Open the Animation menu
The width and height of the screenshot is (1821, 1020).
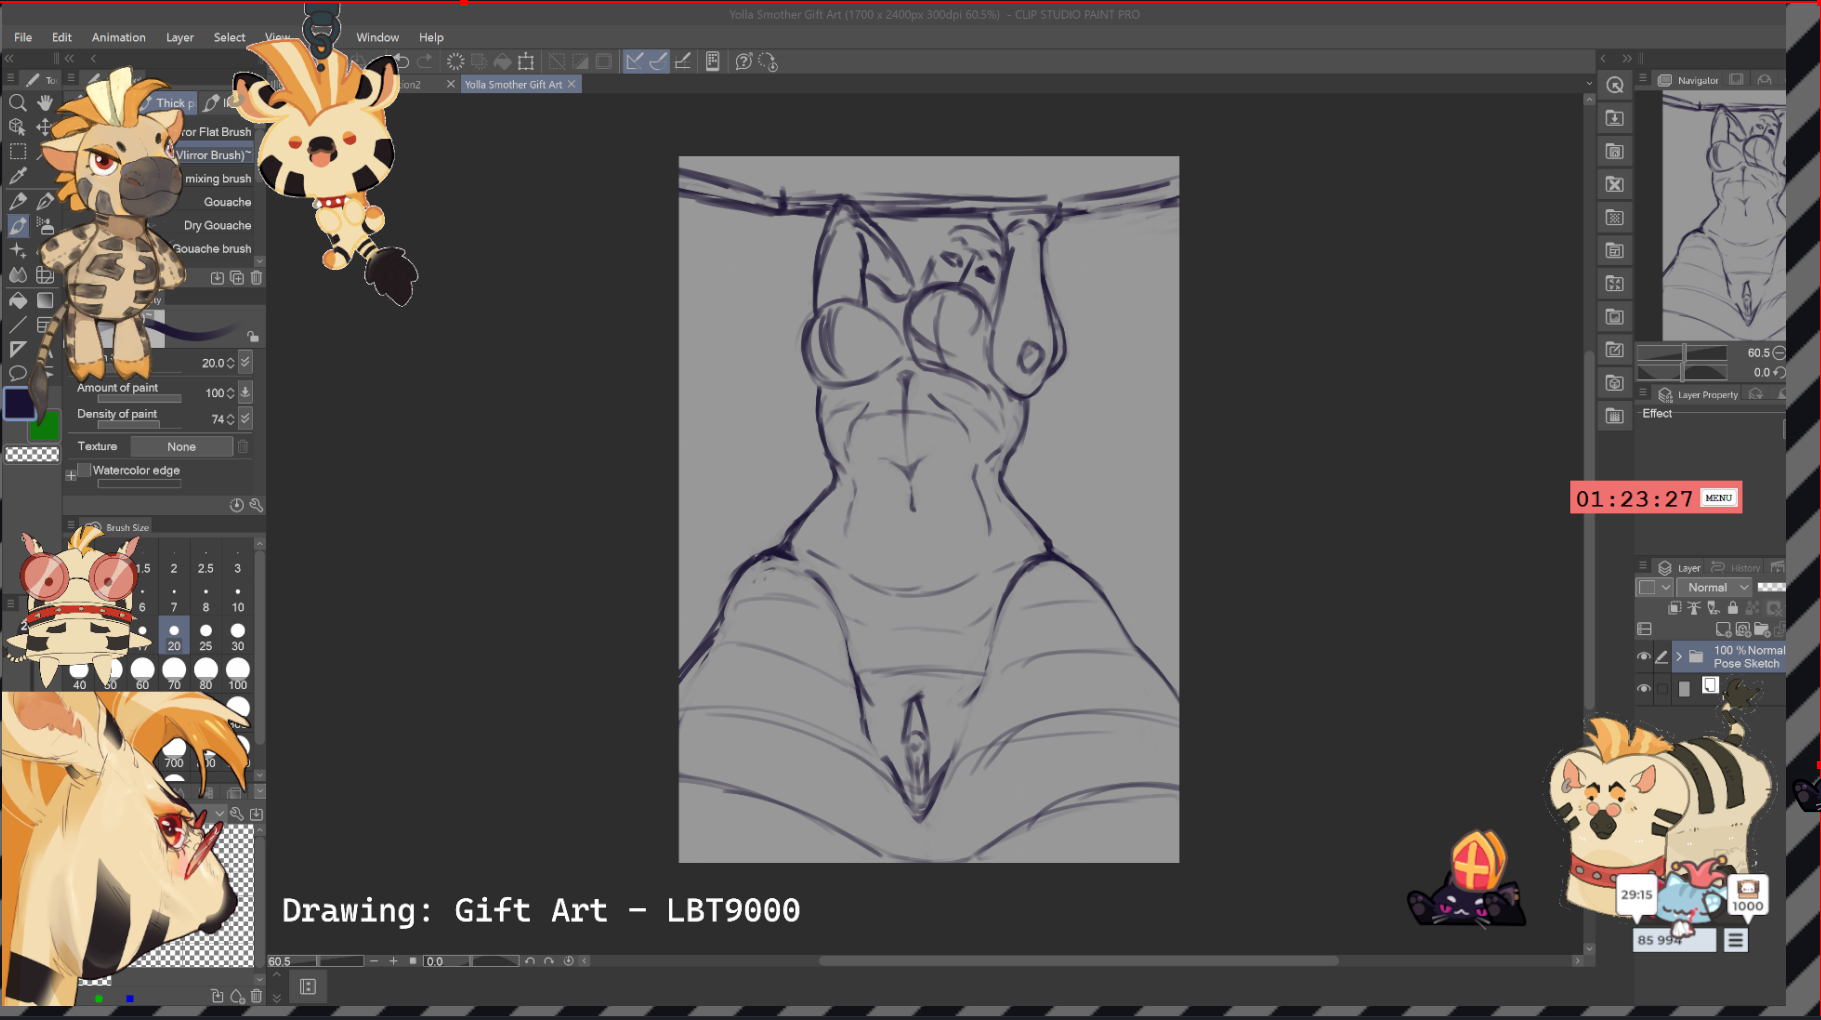[x=118, y=37]
